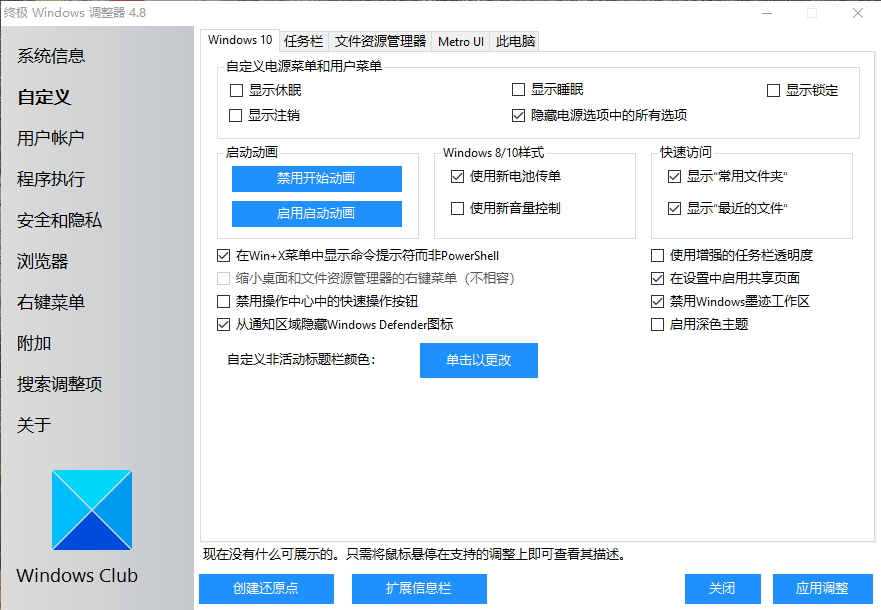Click 创建还原点 at the bottom

coord(266,589)
